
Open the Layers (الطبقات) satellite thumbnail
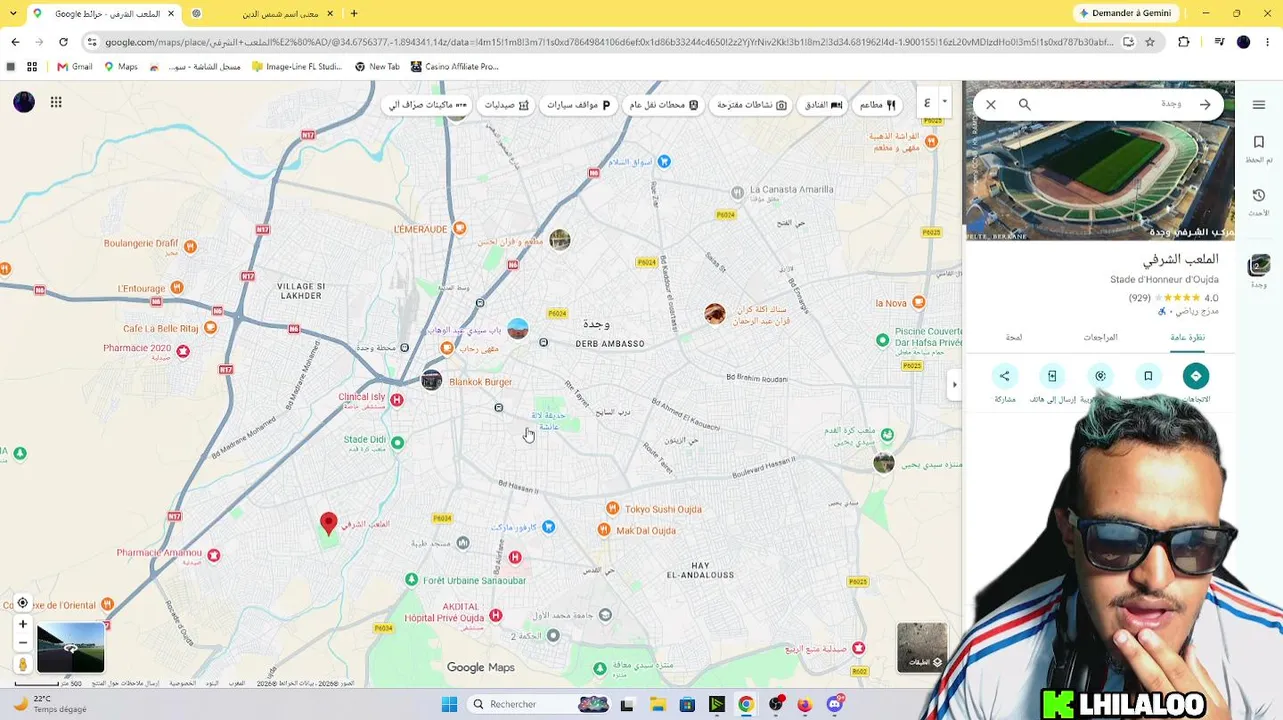[922, 648]
